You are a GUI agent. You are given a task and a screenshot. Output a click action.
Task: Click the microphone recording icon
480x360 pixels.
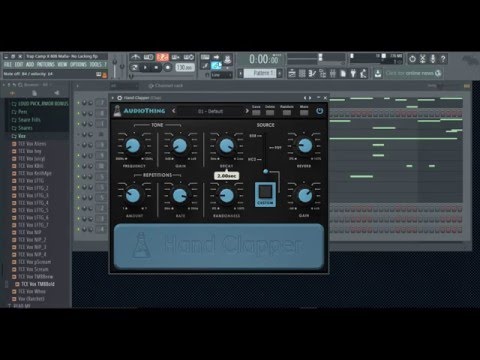(x=433, y=59)
